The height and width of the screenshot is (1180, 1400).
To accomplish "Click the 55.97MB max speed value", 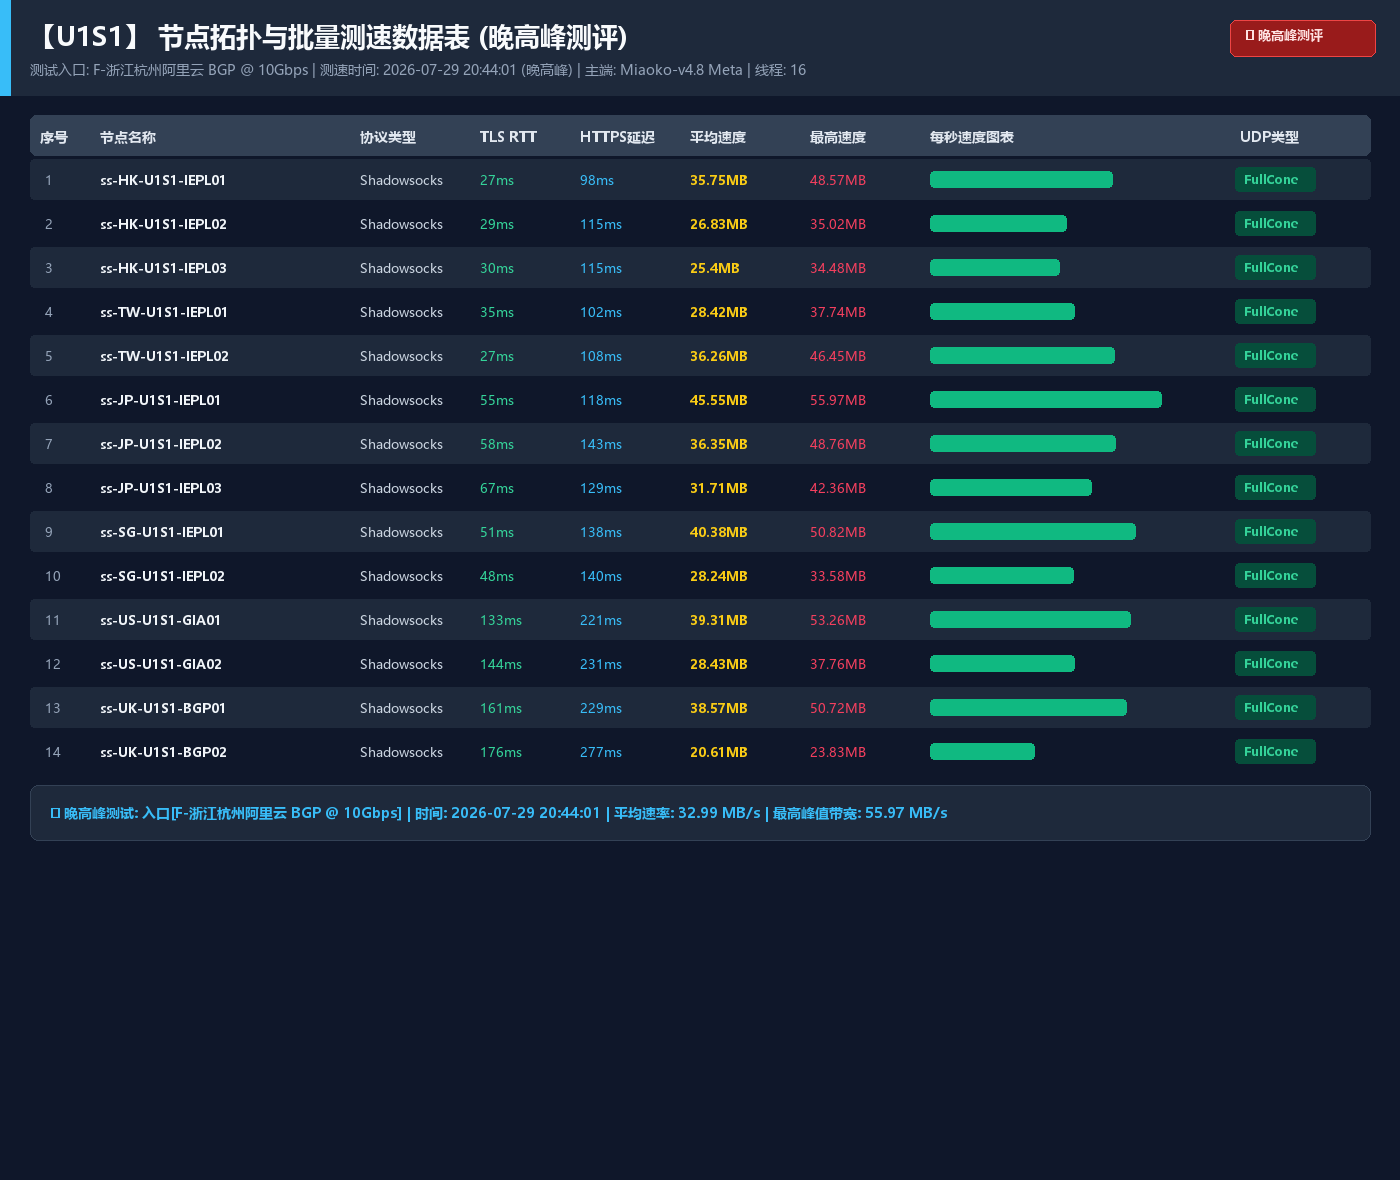I will click(x=838, y=400).
